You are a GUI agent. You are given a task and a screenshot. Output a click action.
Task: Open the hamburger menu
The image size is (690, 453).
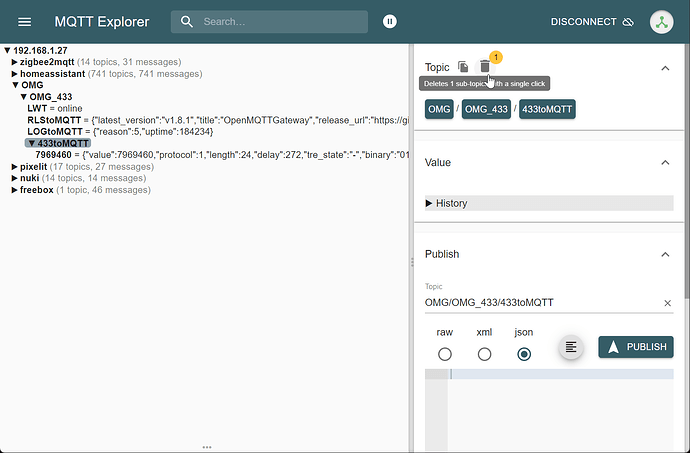25,22
